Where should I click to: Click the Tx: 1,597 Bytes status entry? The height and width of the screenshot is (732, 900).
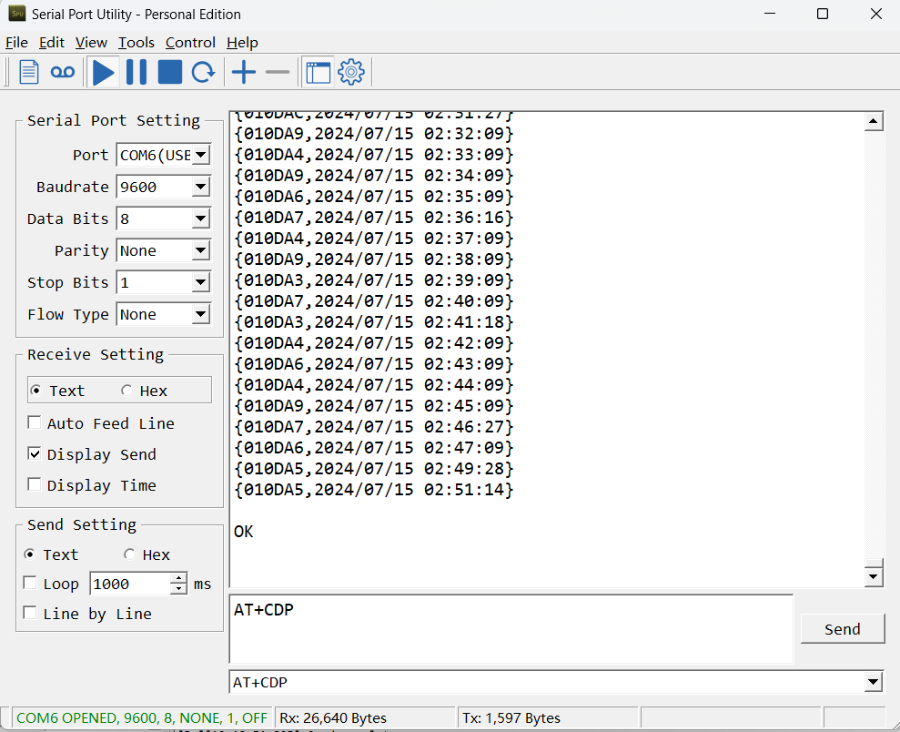pos(548,718)
